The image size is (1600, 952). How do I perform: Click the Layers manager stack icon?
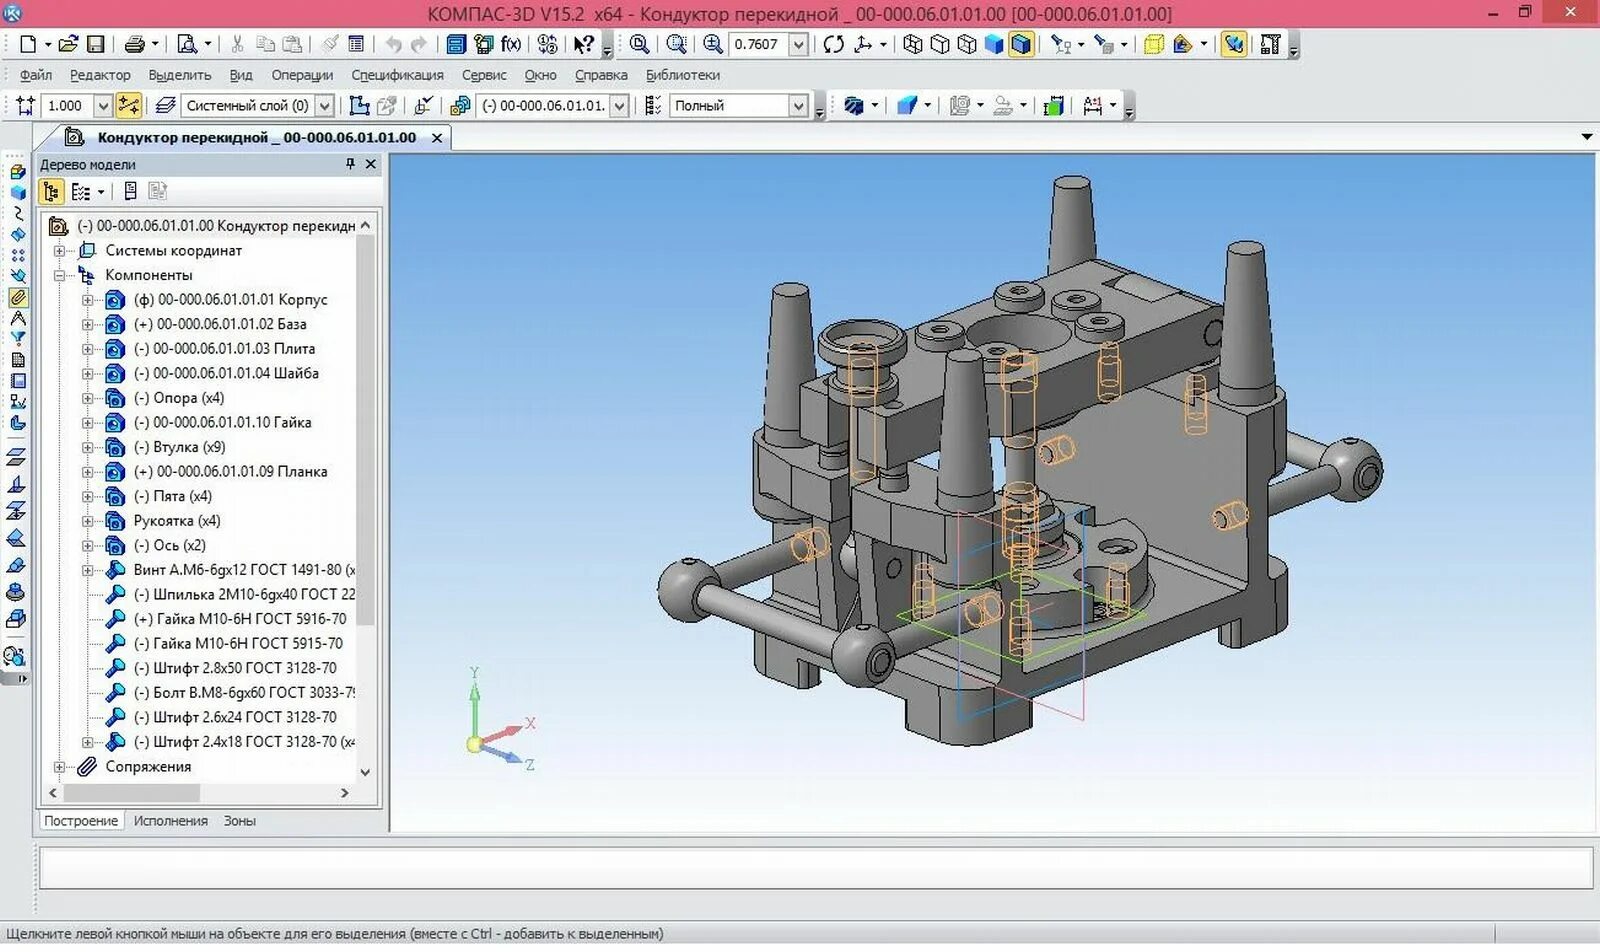(x=165, y=105)
